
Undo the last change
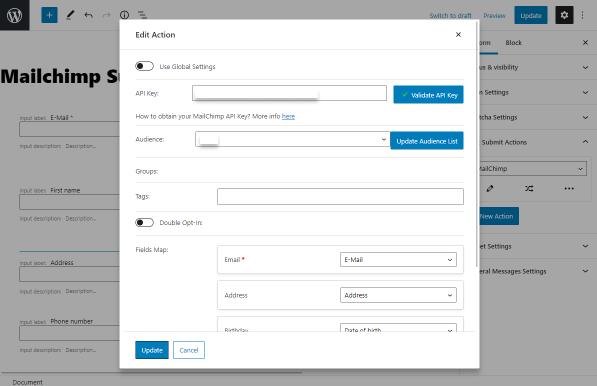tap(89, 15)
